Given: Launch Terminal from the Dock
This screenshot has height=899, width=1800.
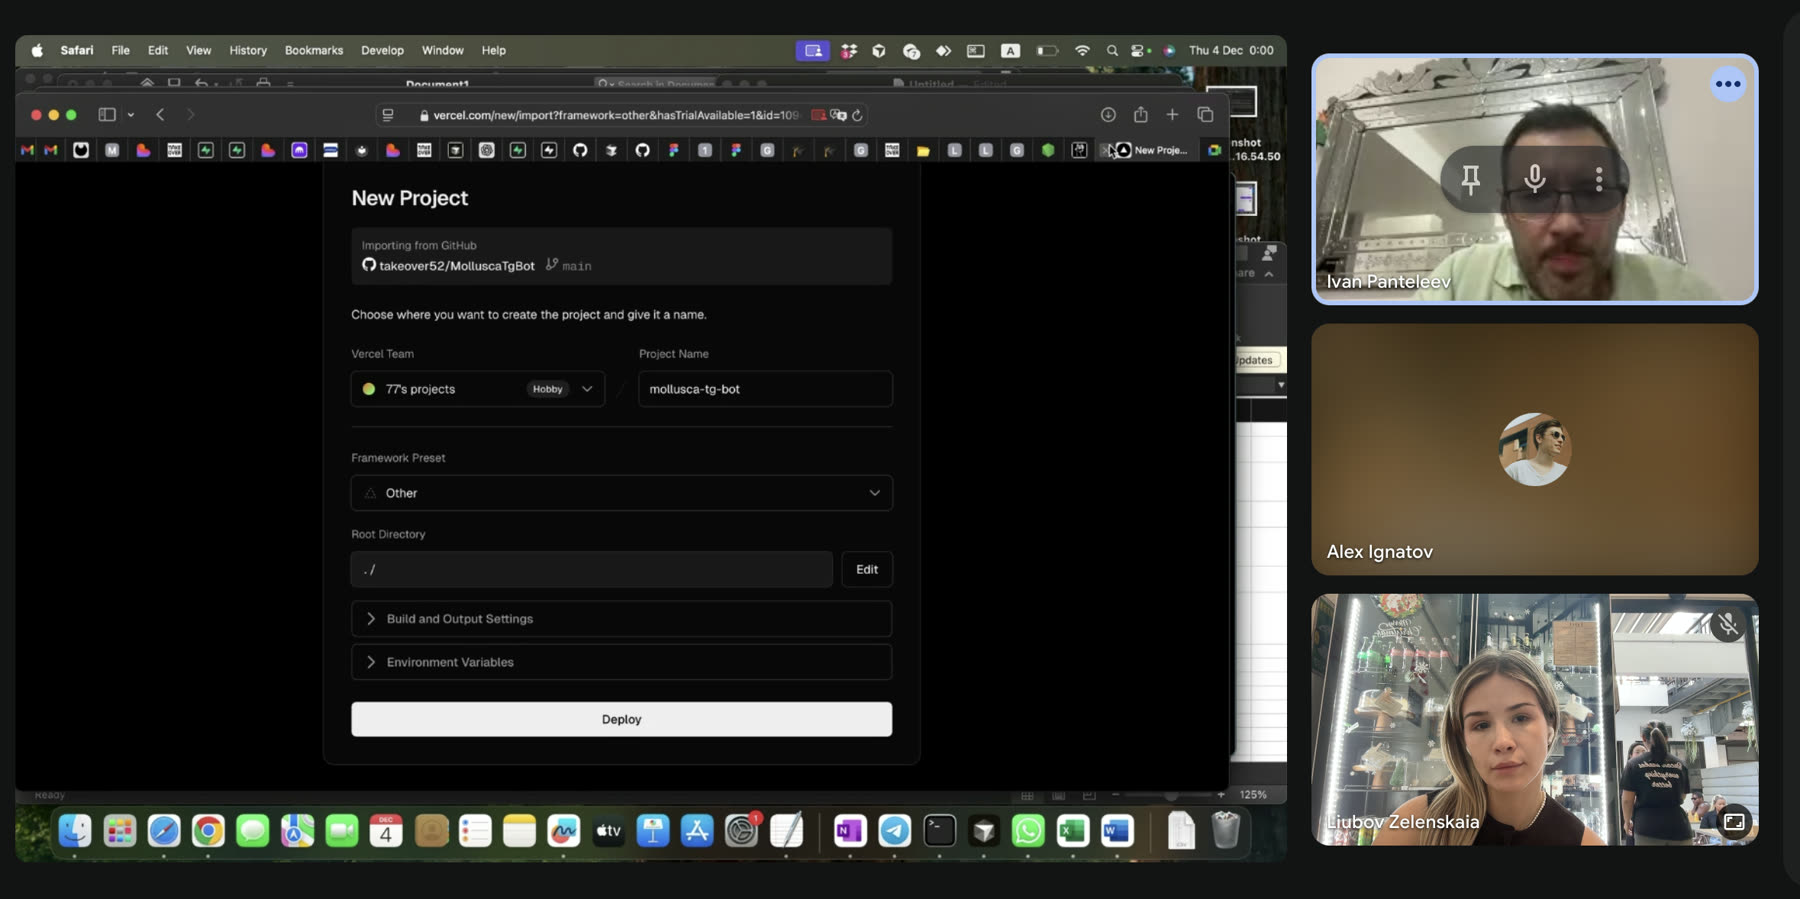Looking at the screenshot, I should coord(940,831).
